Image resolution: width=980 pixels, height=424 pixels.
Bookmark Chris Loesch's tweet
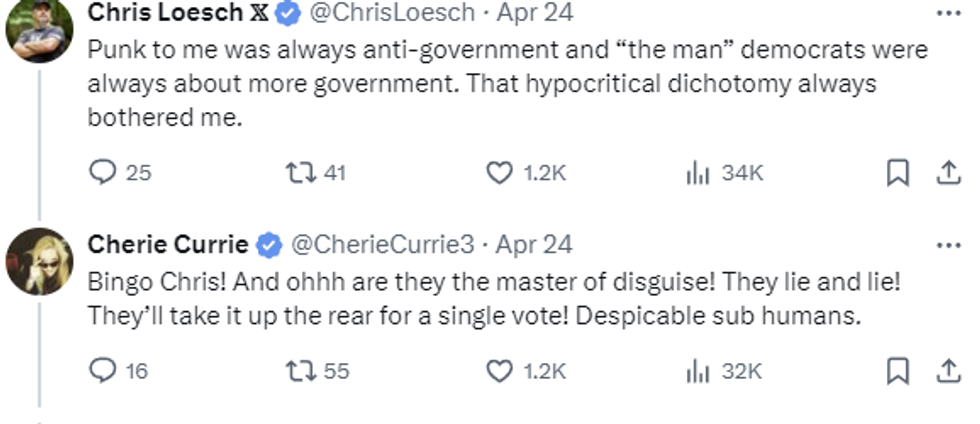899,173
